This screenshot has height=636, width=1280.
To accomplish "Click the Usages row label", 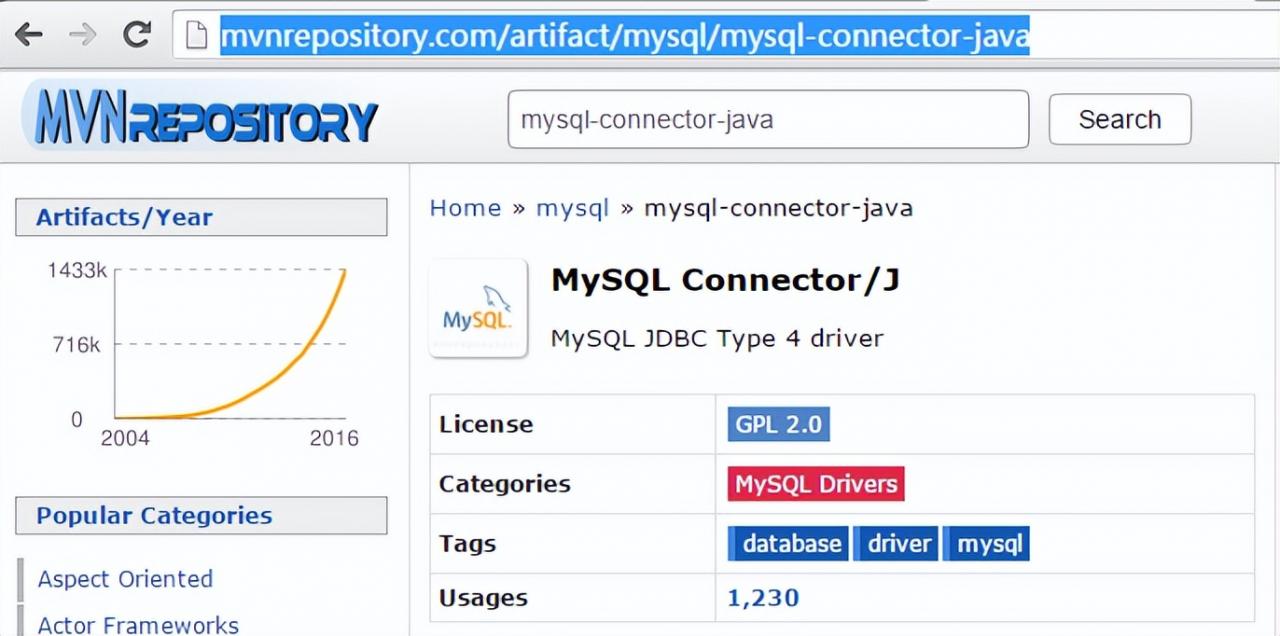I will click(483, 598).
